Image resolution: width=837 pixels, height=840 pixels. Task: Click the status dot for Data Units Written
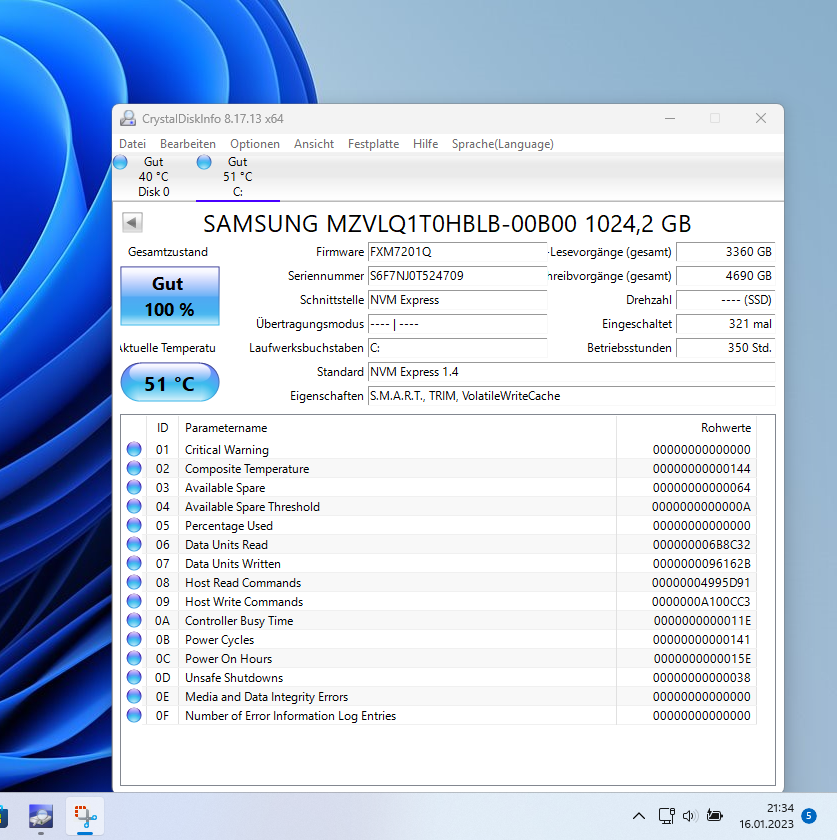[134, 563]
